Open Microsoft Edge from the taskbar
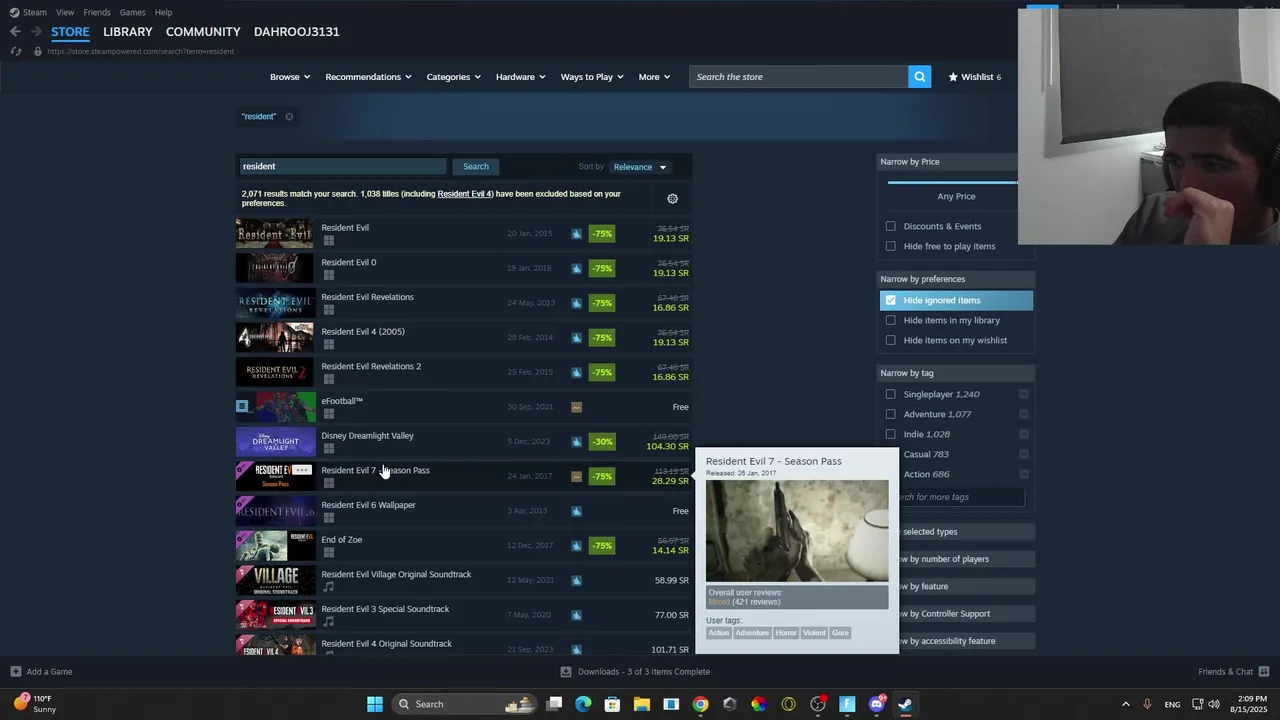This screenshot has height=720, width=1280. pyautogui.click(x=583, y=704)
